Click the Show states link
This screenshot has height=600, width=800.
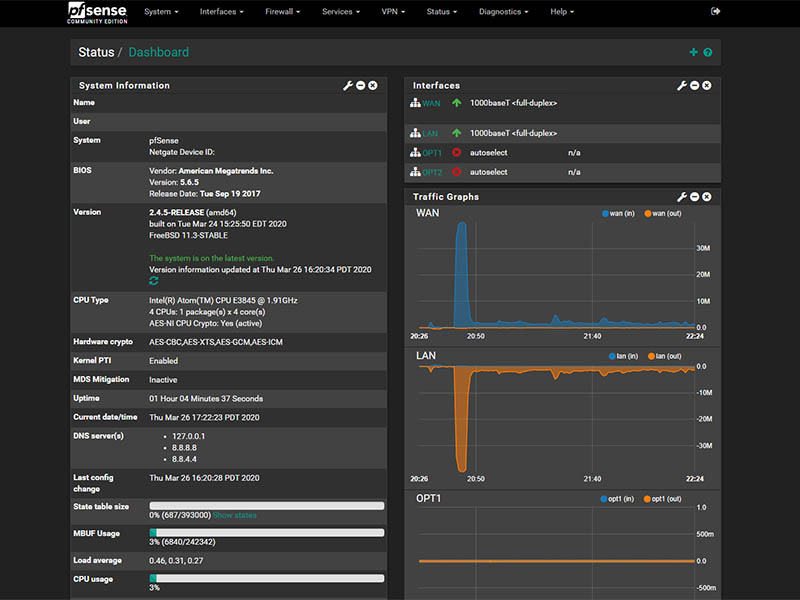pos(234,516)
